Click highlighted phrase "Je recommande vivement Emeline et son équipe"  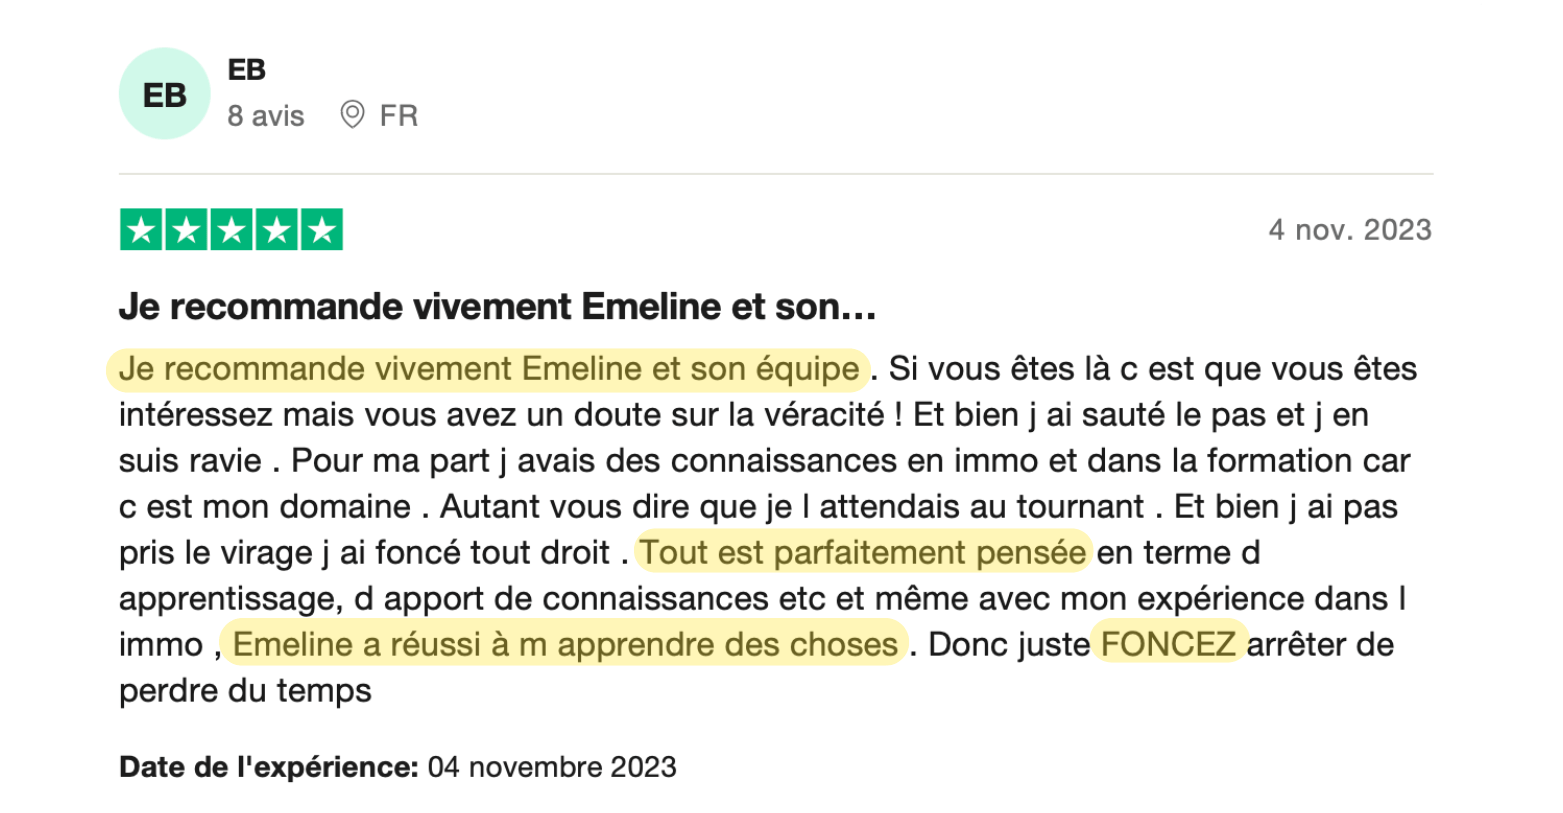[x=489, y=369]
